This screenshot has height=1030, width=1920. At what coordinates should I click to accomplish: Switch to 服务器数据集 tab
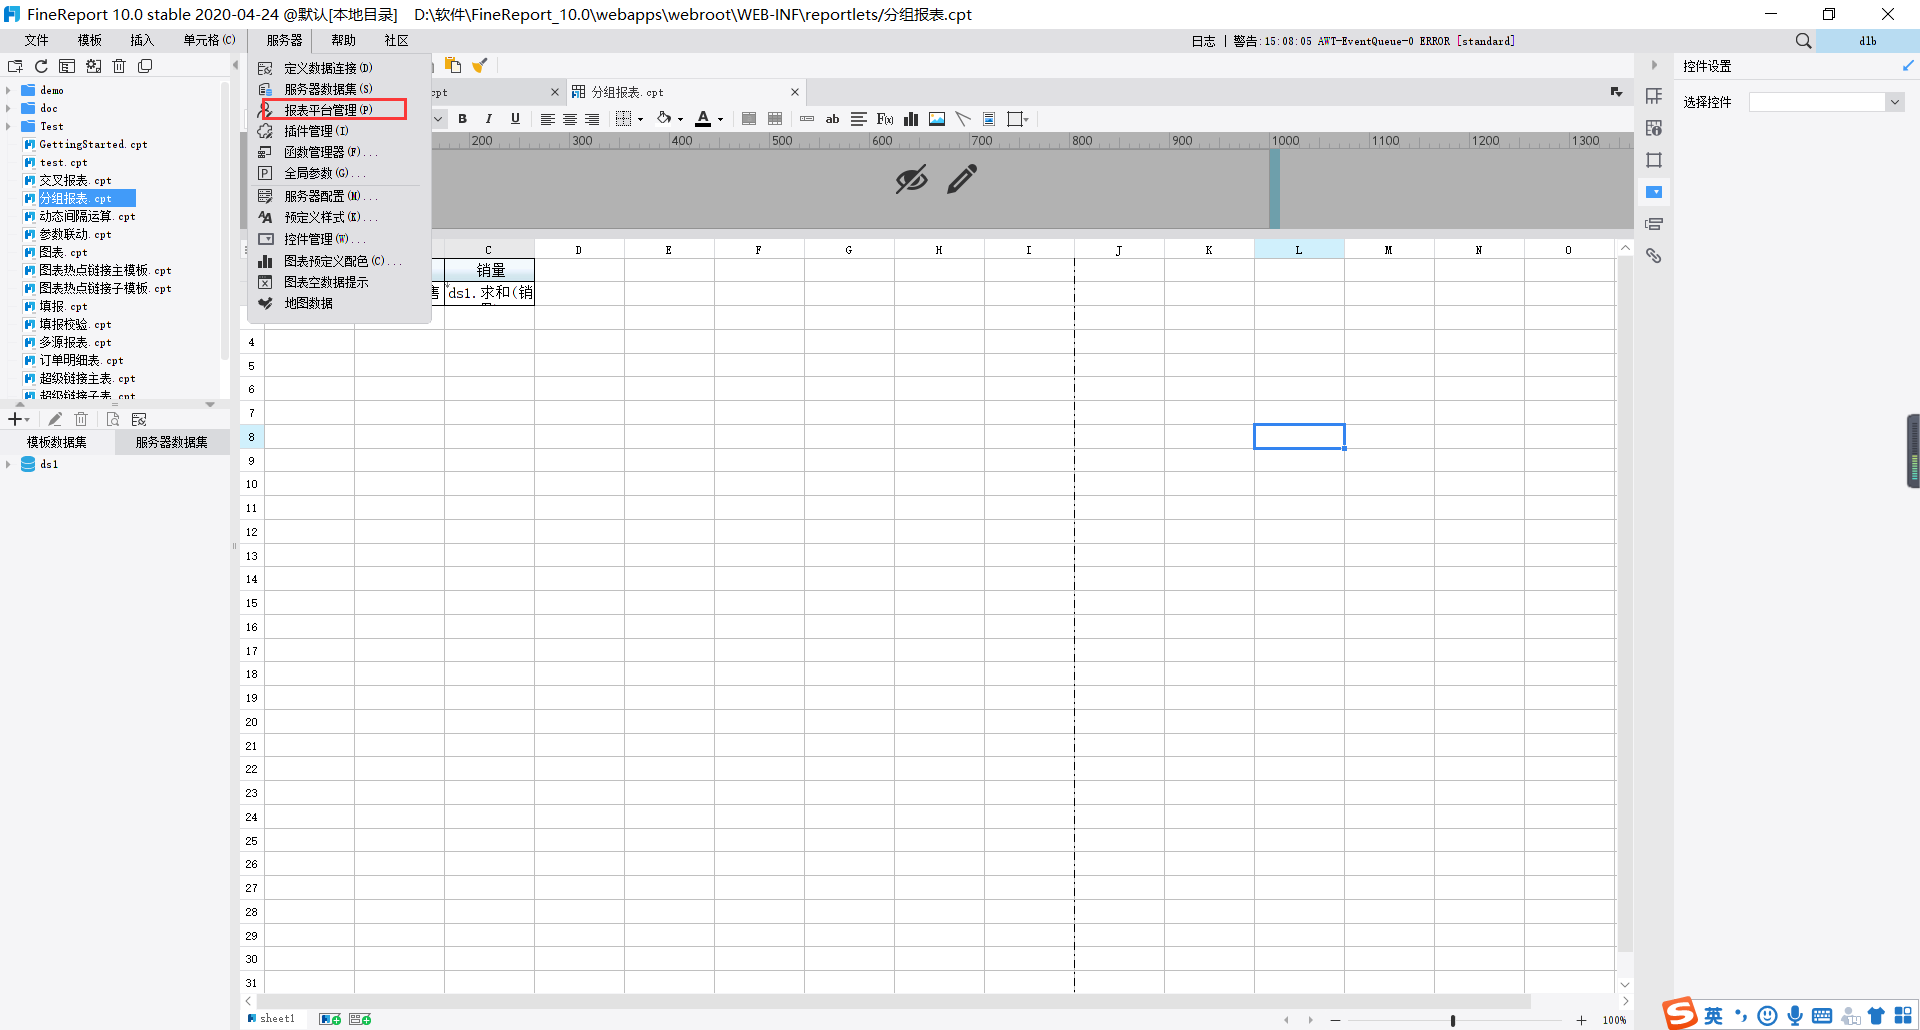(x=172, y=442)
